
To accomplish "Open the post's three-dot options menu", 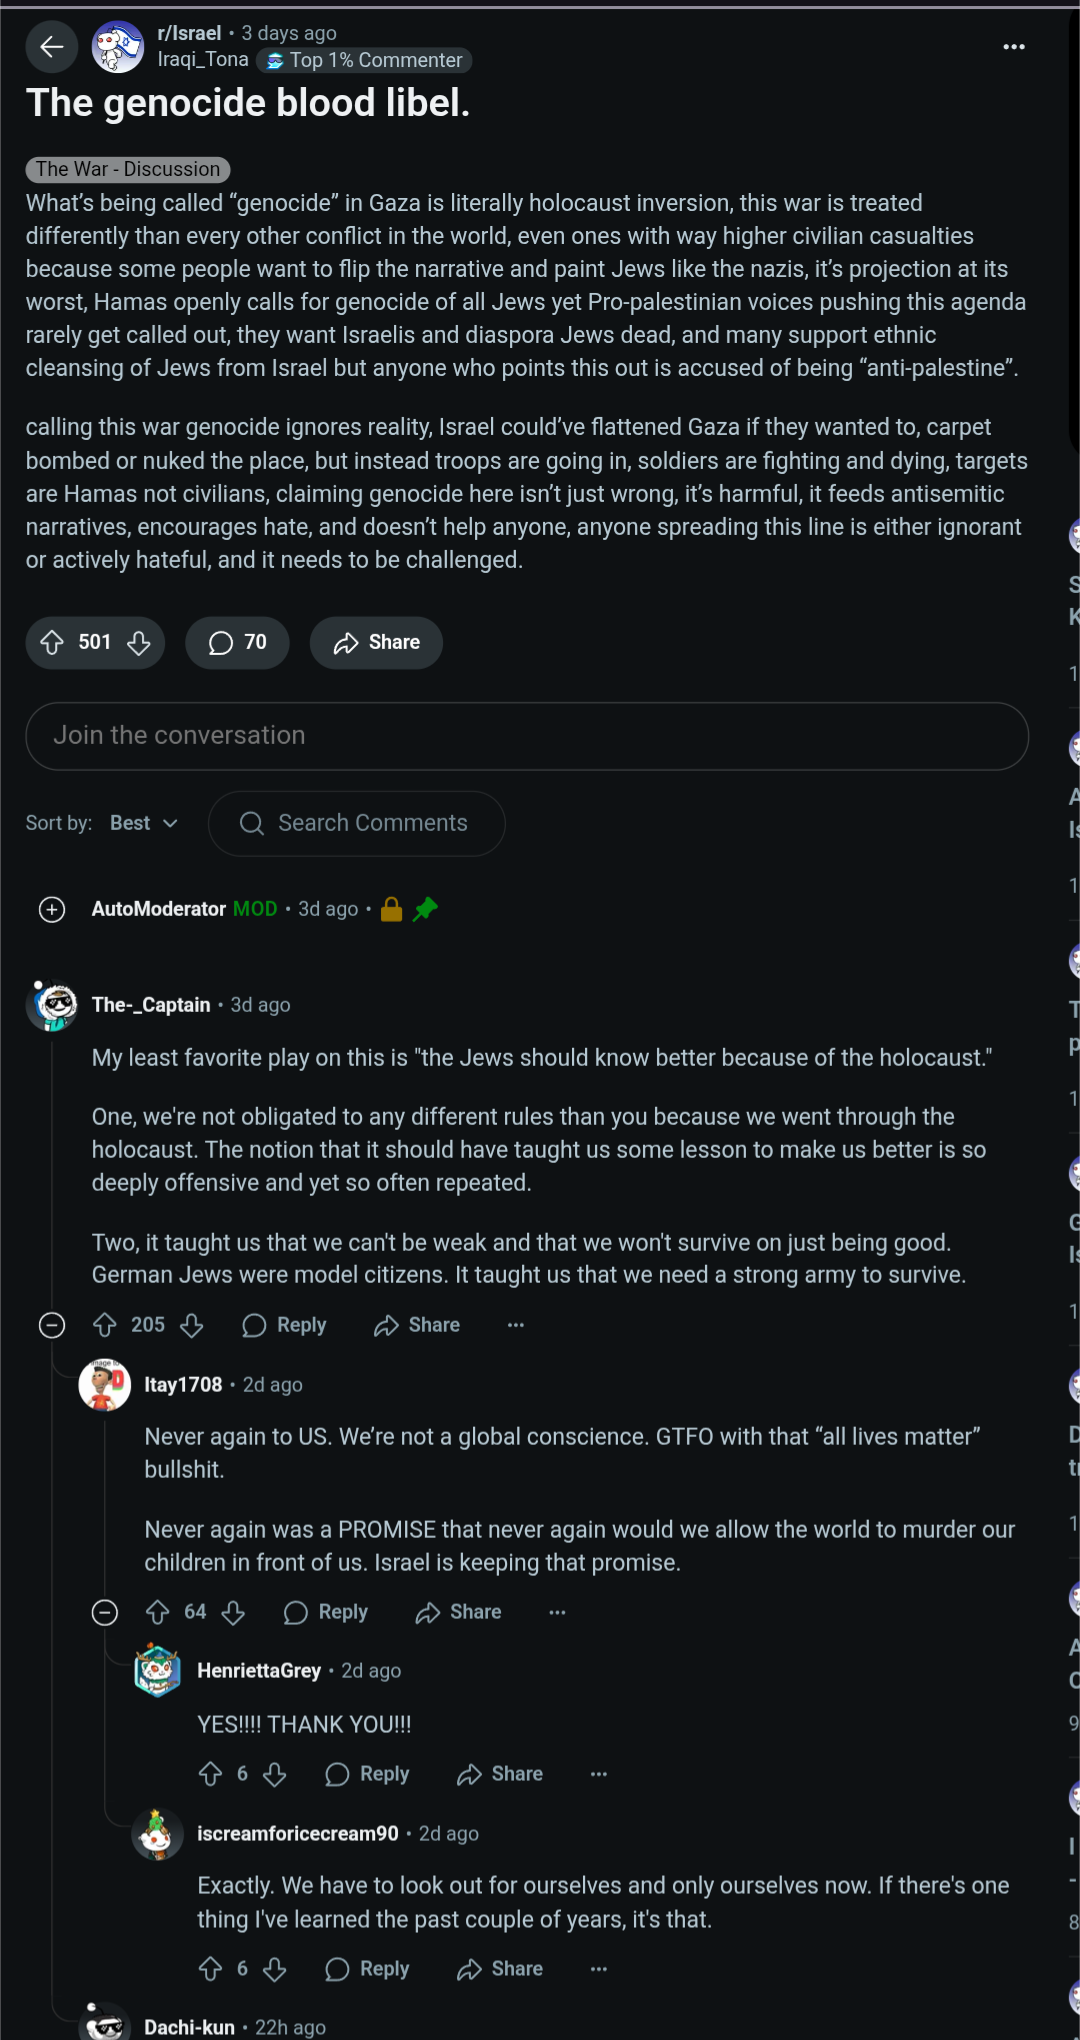I will point(1013,47).
